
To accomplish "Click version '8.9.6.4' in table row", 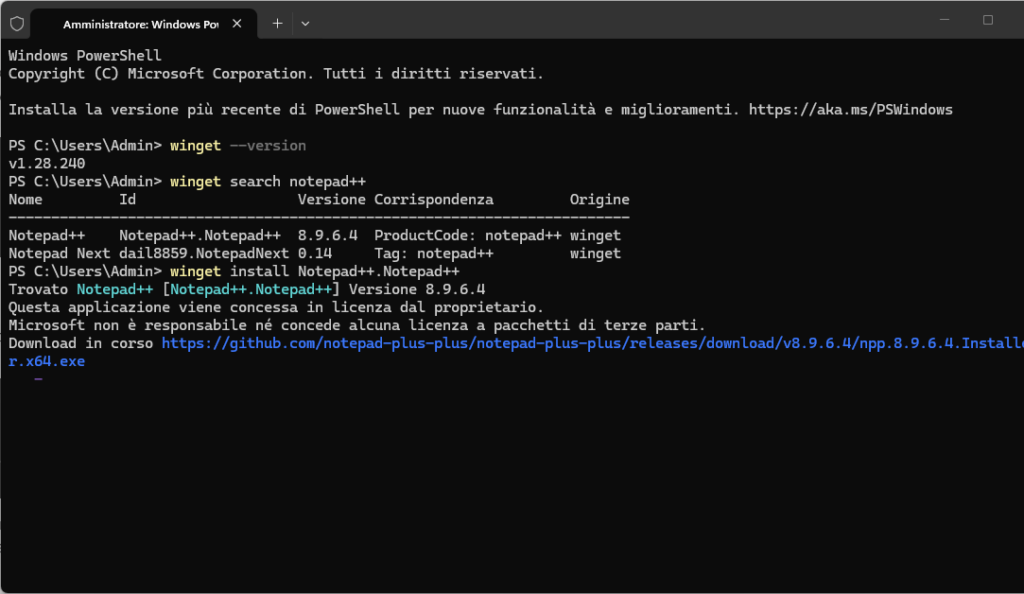I will tap(327, 236).
